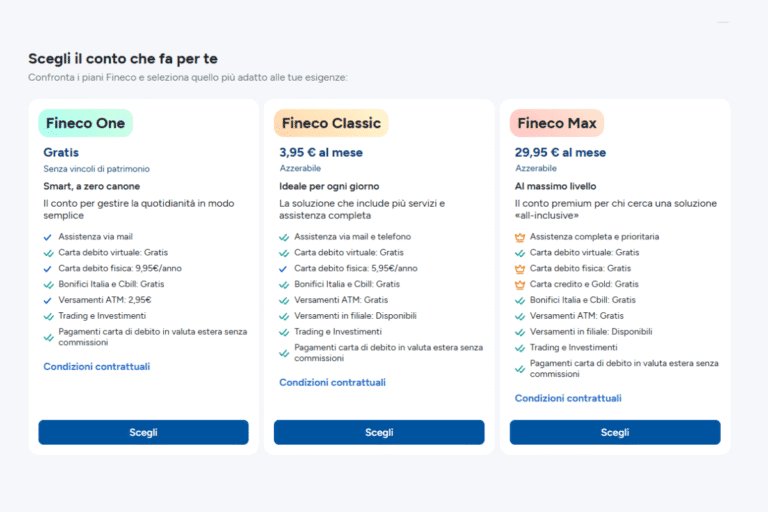
Task: Click crown icon next to Carta credito e Gold
Action: tap(520, 284)
